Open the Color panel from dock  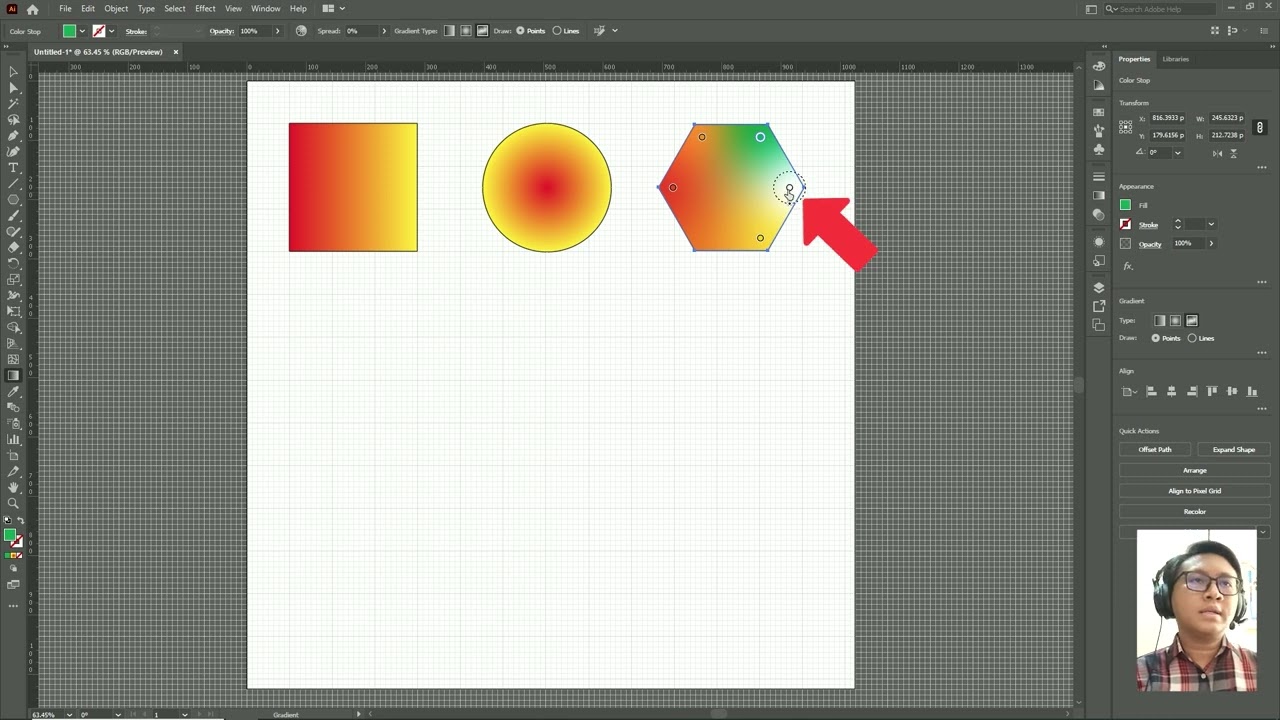tap(1099, 66)
